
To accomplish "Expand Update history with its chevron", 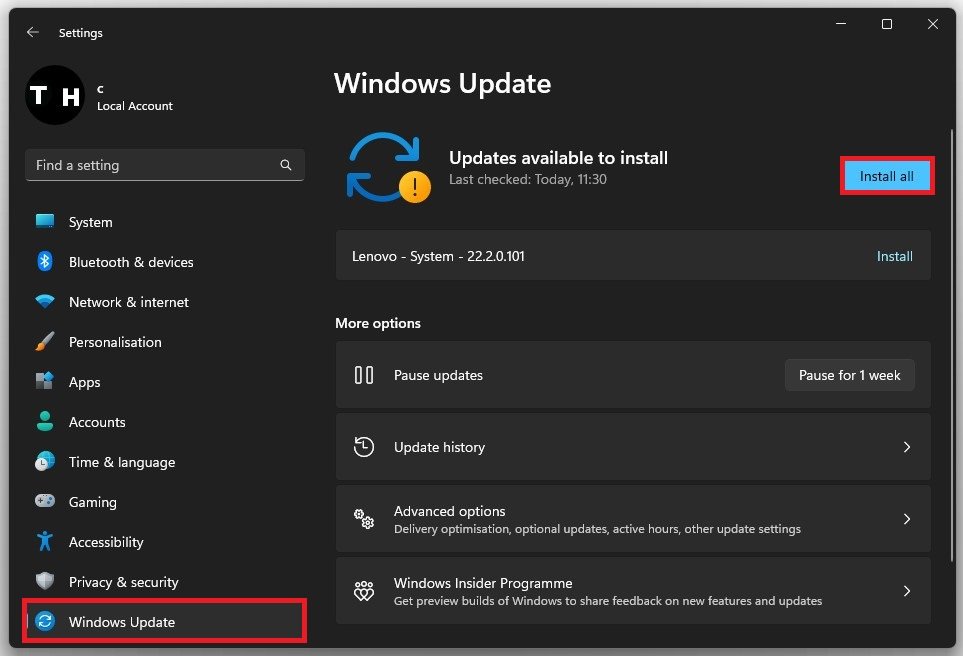I will (x=907, y=447).
